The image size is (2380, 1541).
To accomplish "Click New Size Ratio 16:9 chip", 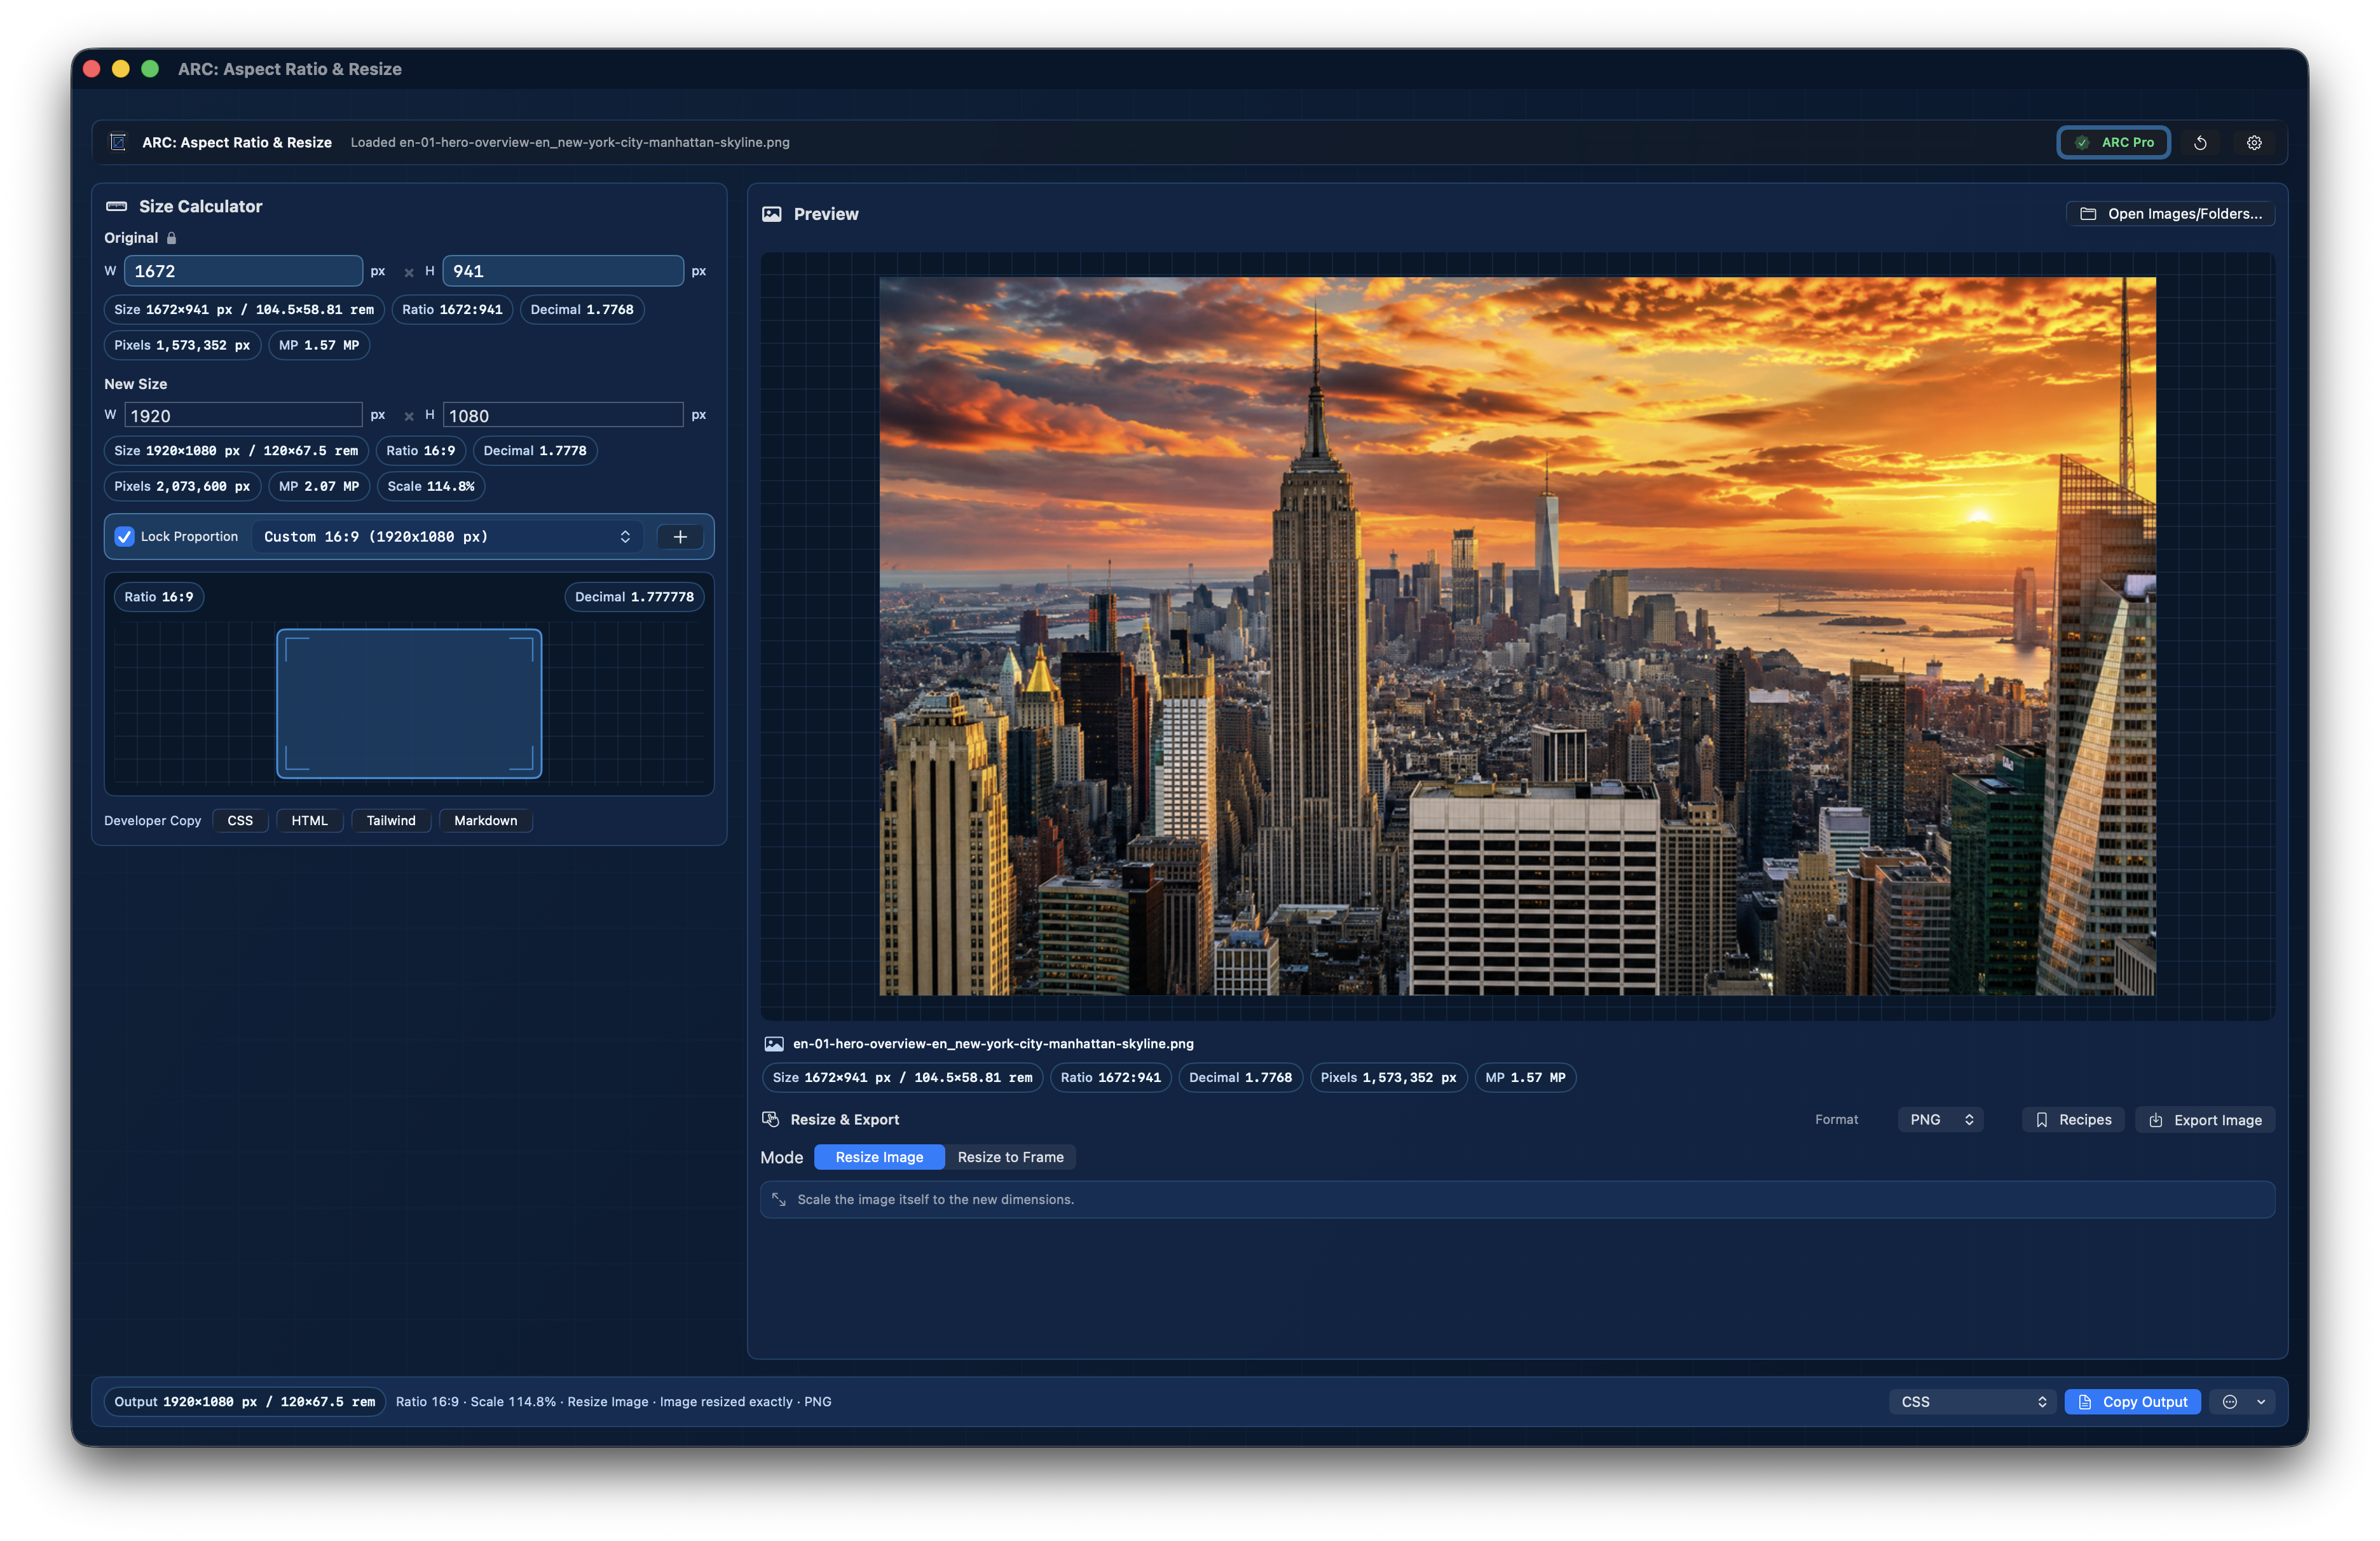I will [x=420, y=451].
